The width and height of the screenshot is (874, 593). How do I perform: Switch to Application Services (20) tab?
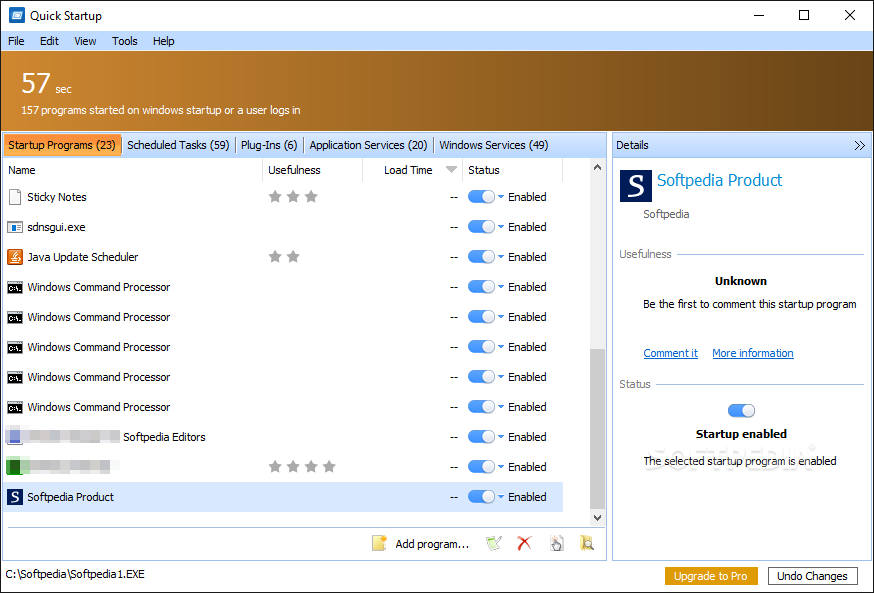click(368, 145)
